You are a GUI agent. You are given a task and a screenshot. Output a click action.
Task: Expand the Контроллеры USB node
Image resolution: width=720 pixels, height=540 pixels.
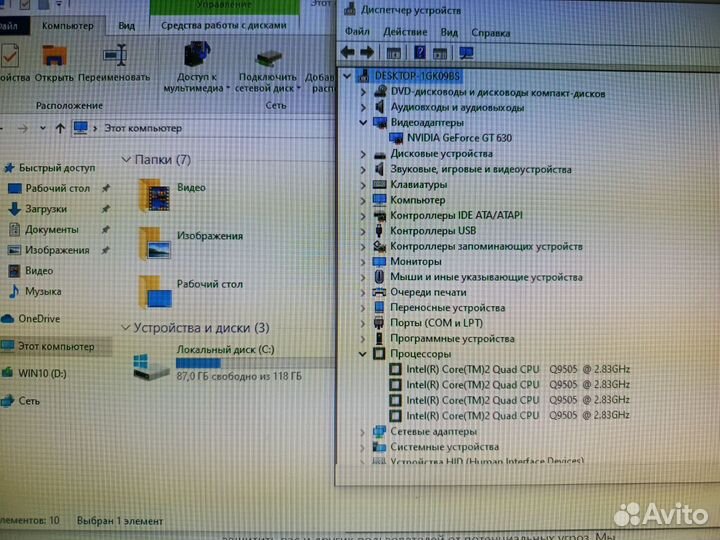point(363,231)
